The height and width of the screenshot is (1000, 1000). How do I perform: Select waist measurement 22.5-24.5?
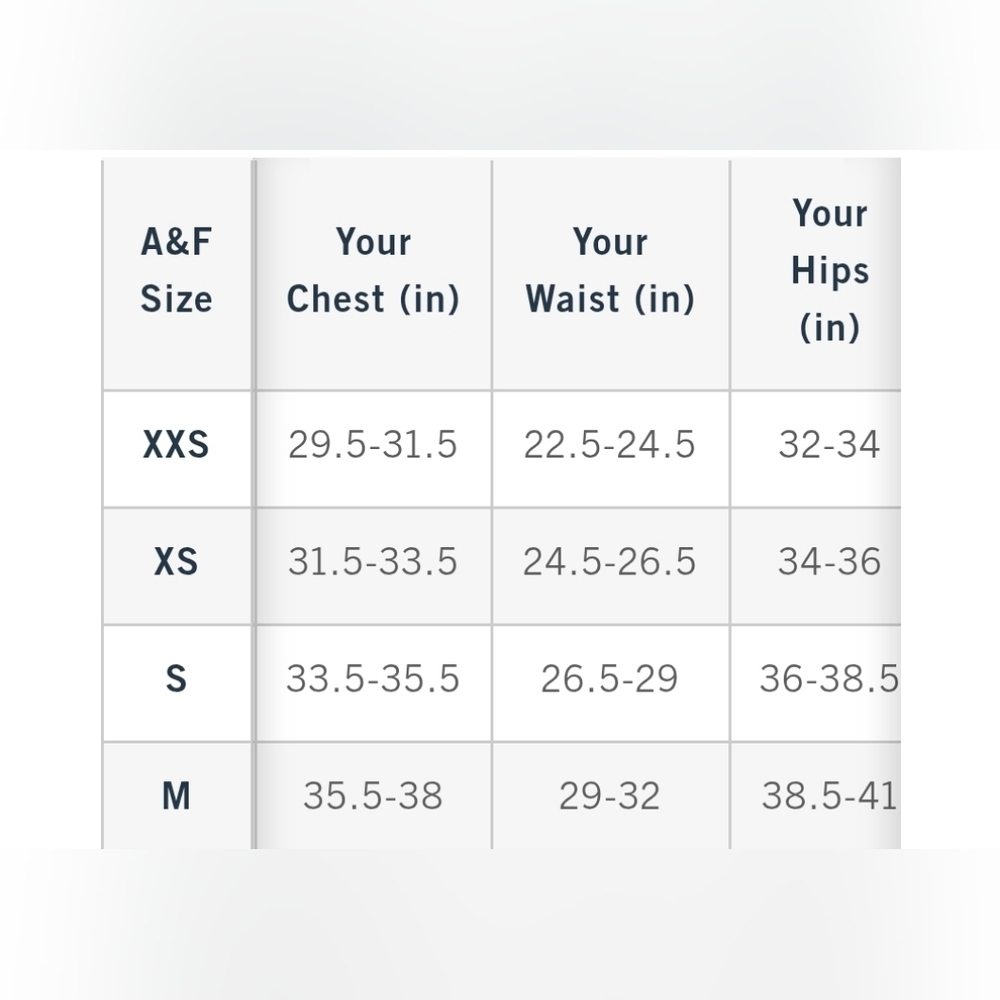[x=610, y=444]
